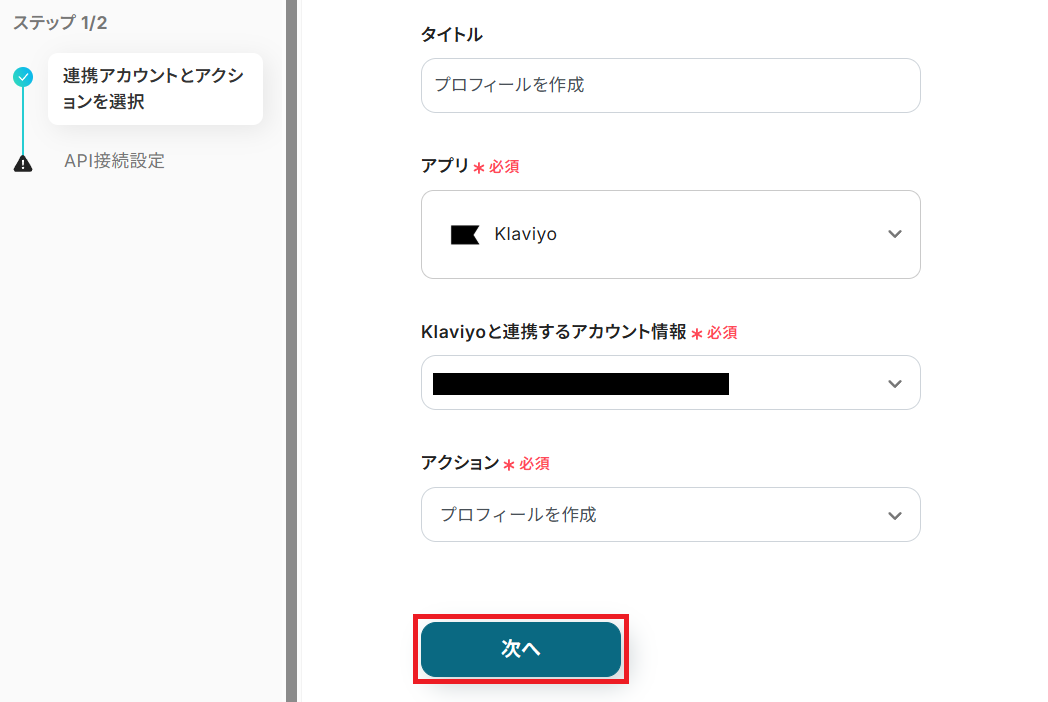Screen dimensions: 1048x702
Task: Select the 連携アカウントとアクションを選択 step
Action: pos(154,89)
